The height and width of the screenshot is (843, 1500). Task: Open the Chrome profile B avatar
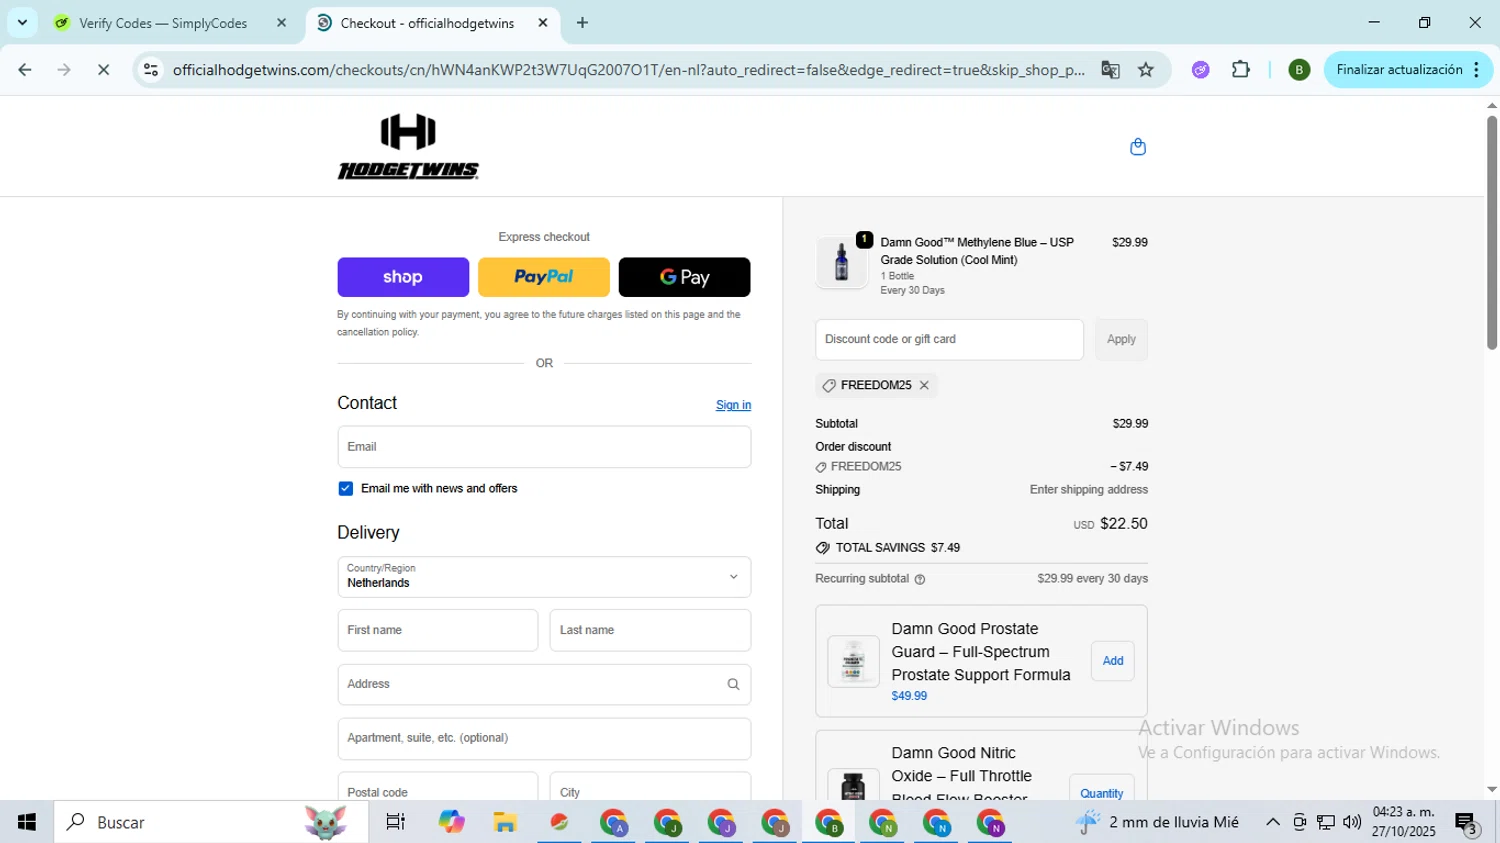click(1299, 70)
